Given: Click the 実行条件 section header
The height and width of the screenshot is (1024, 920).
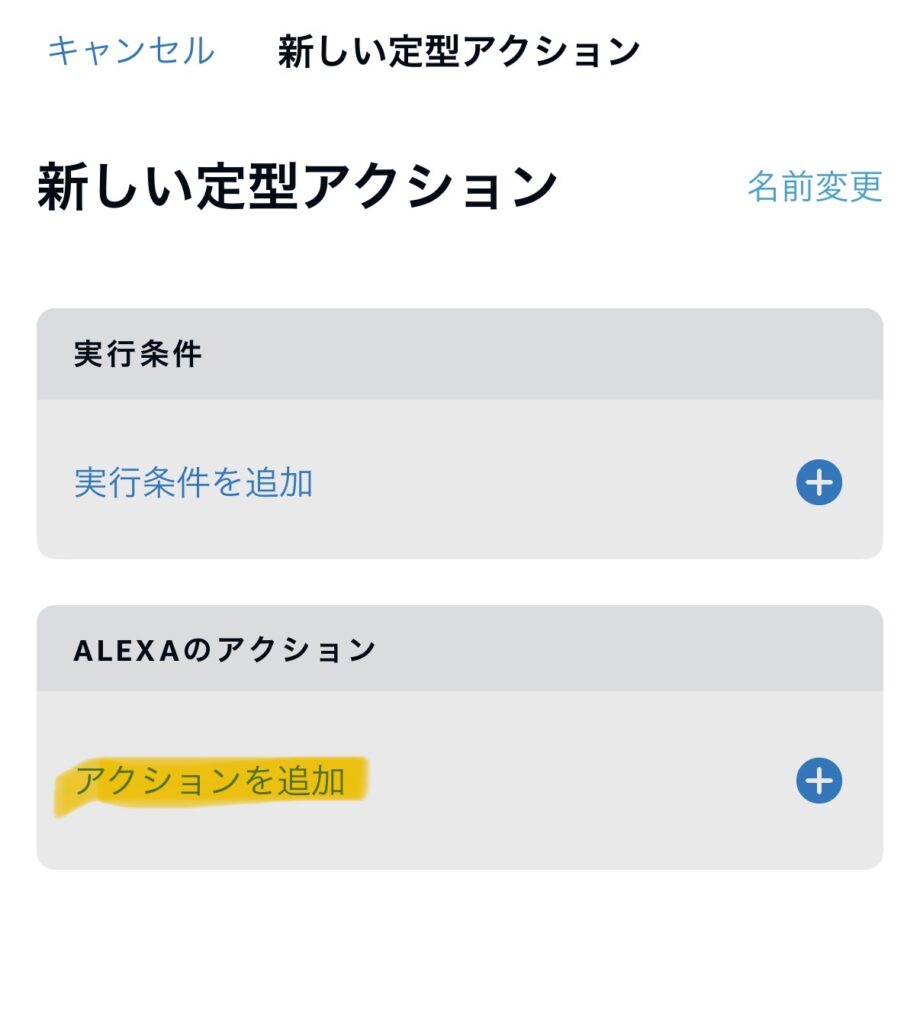Looking at the screenshot, I should [138, 355].
